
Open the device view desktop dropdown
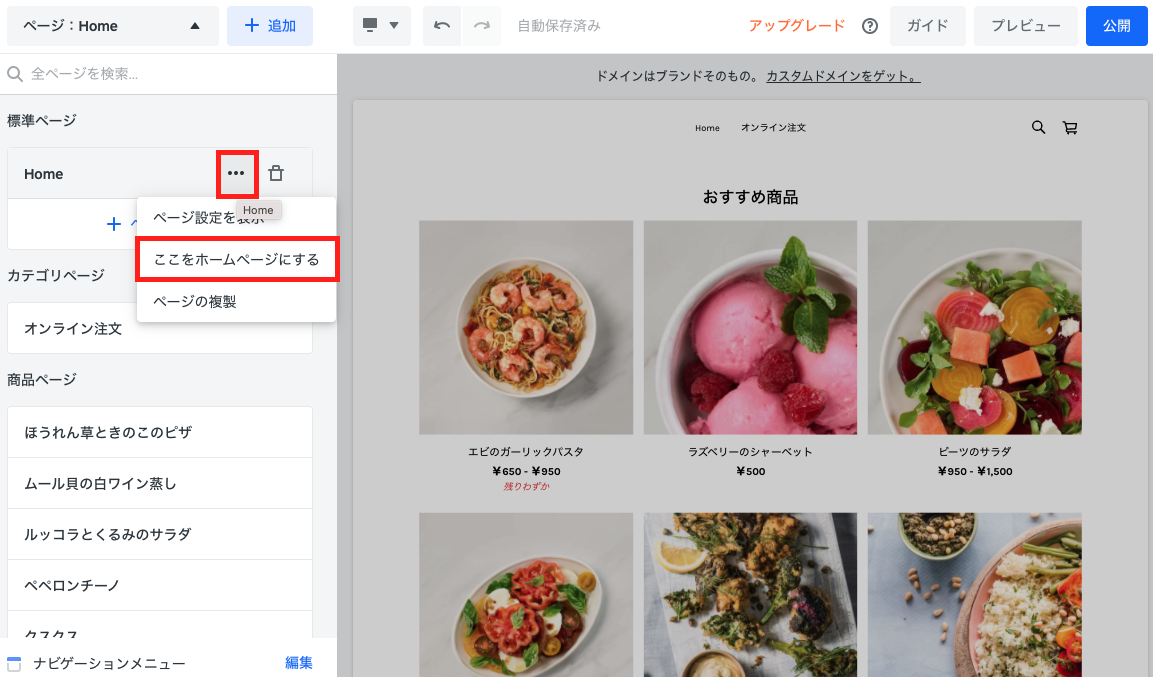382,26
